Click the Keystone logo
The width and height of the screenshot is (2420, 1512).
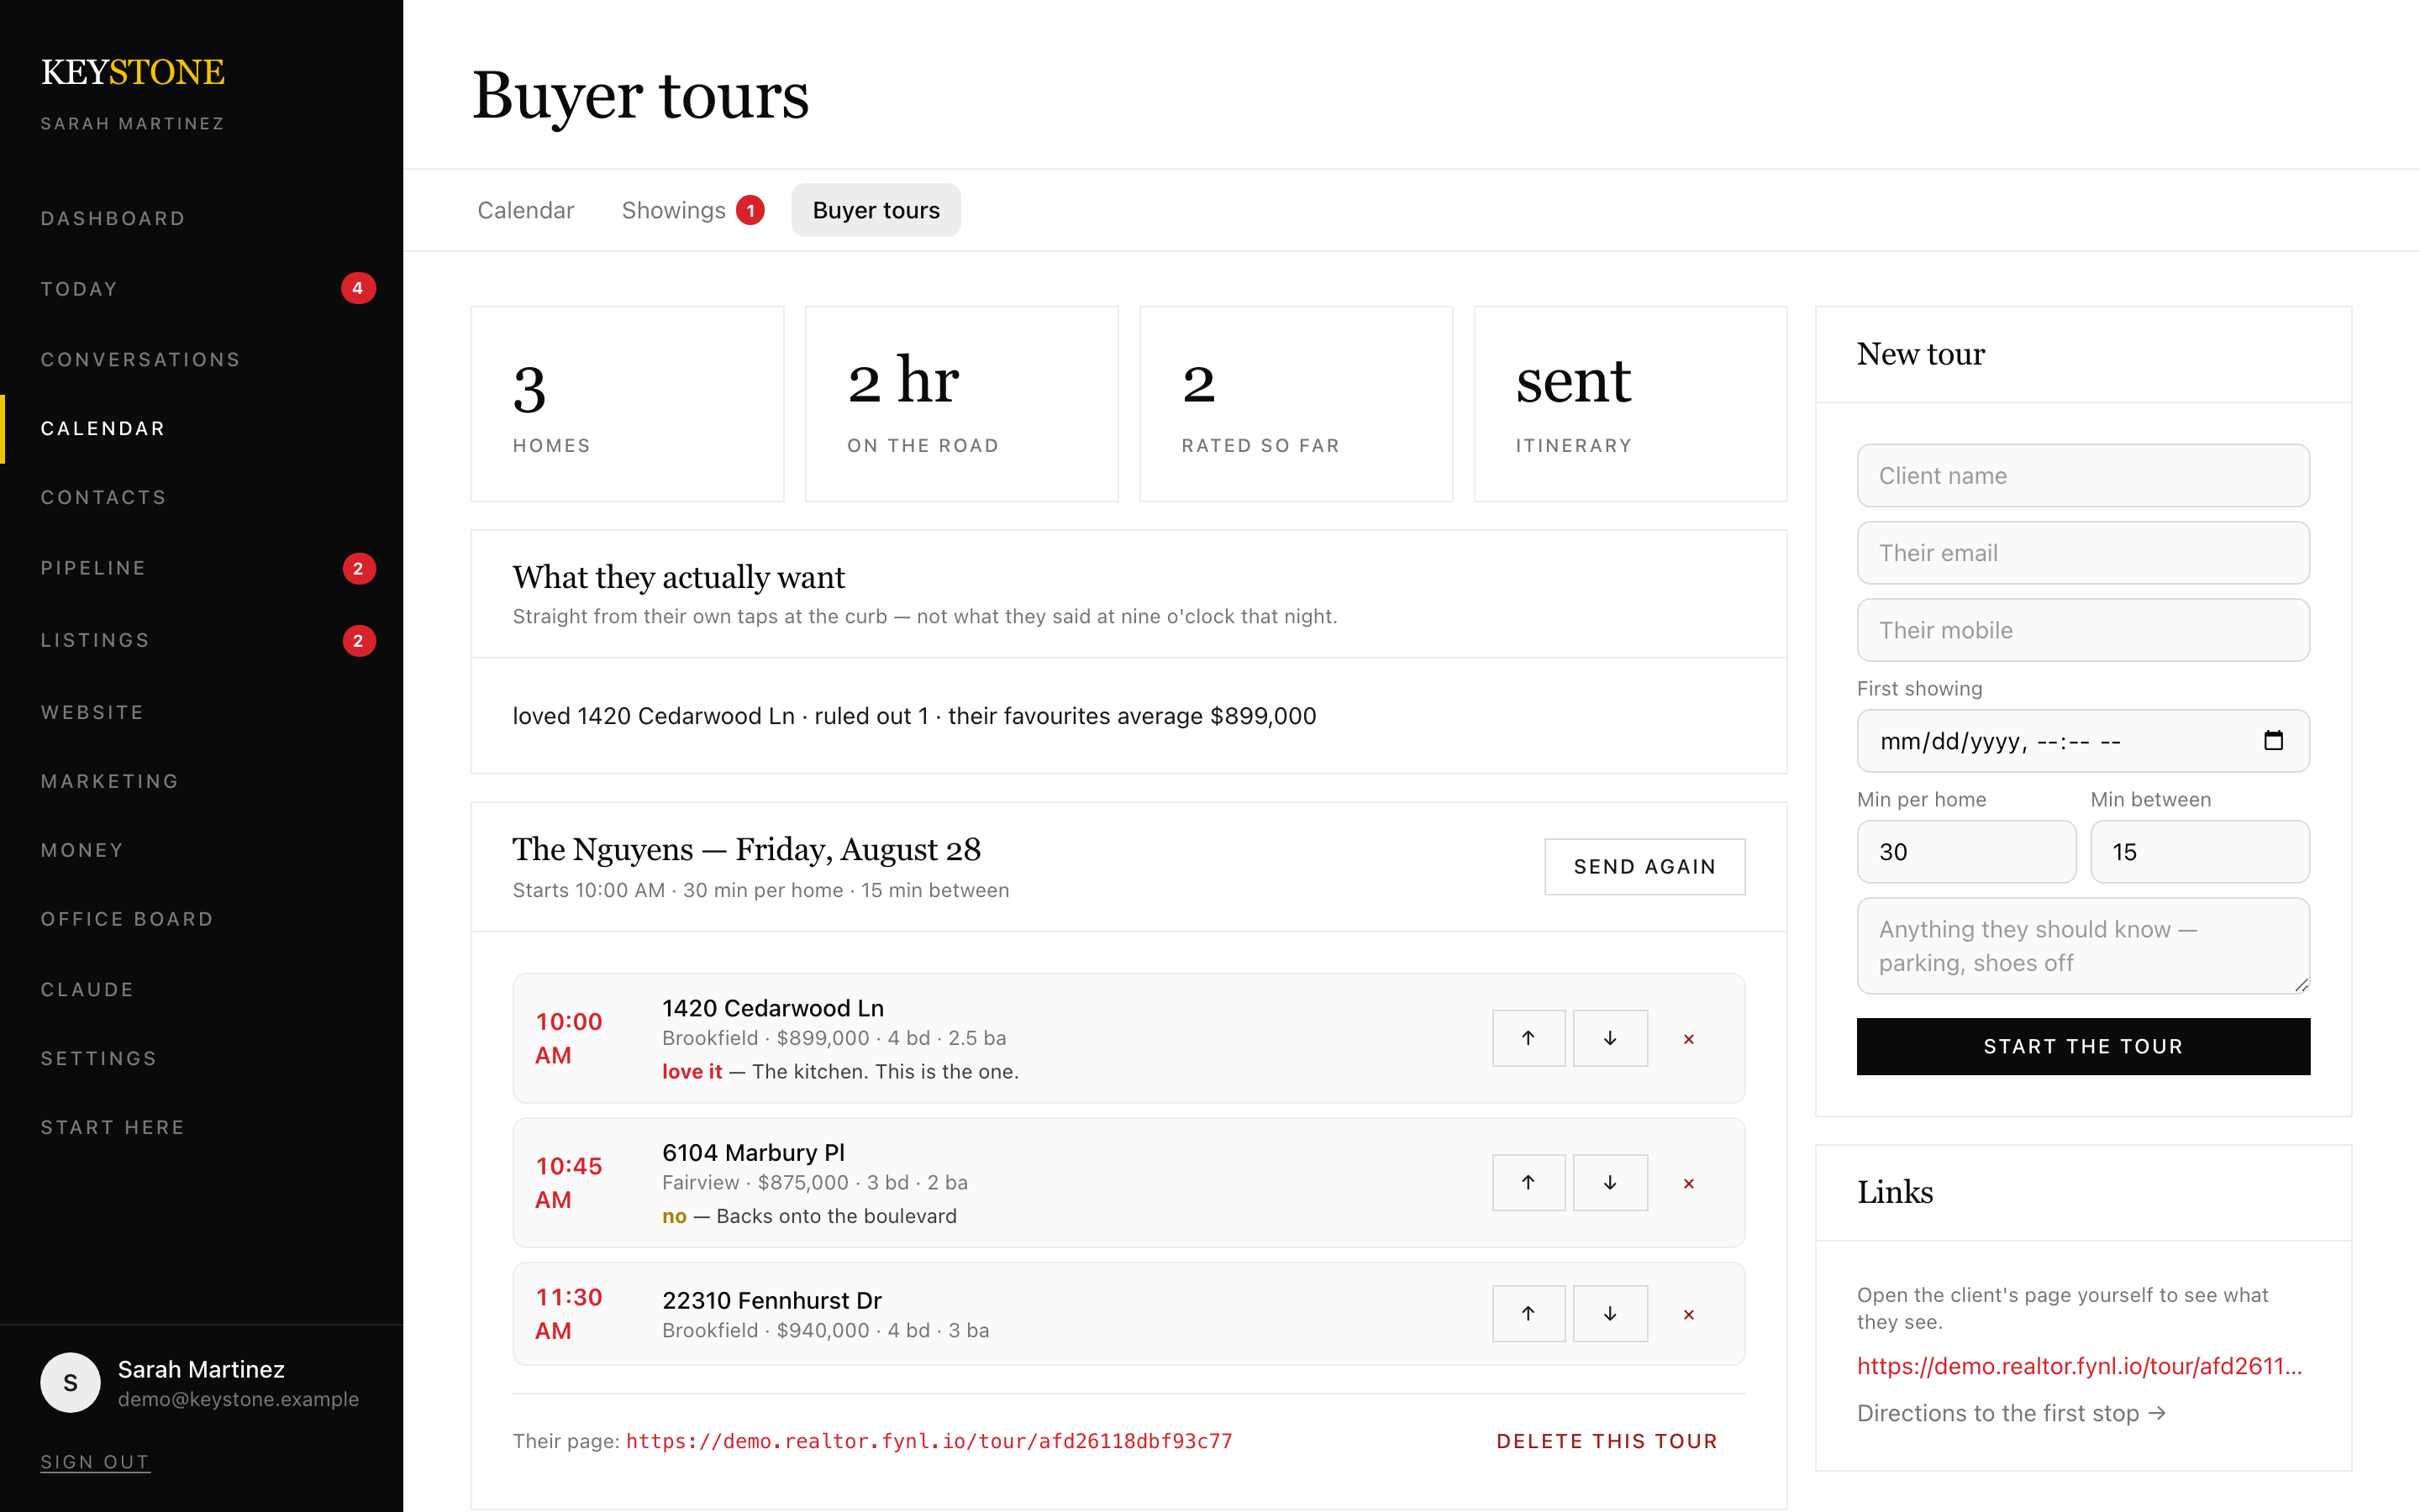point(133,72)
